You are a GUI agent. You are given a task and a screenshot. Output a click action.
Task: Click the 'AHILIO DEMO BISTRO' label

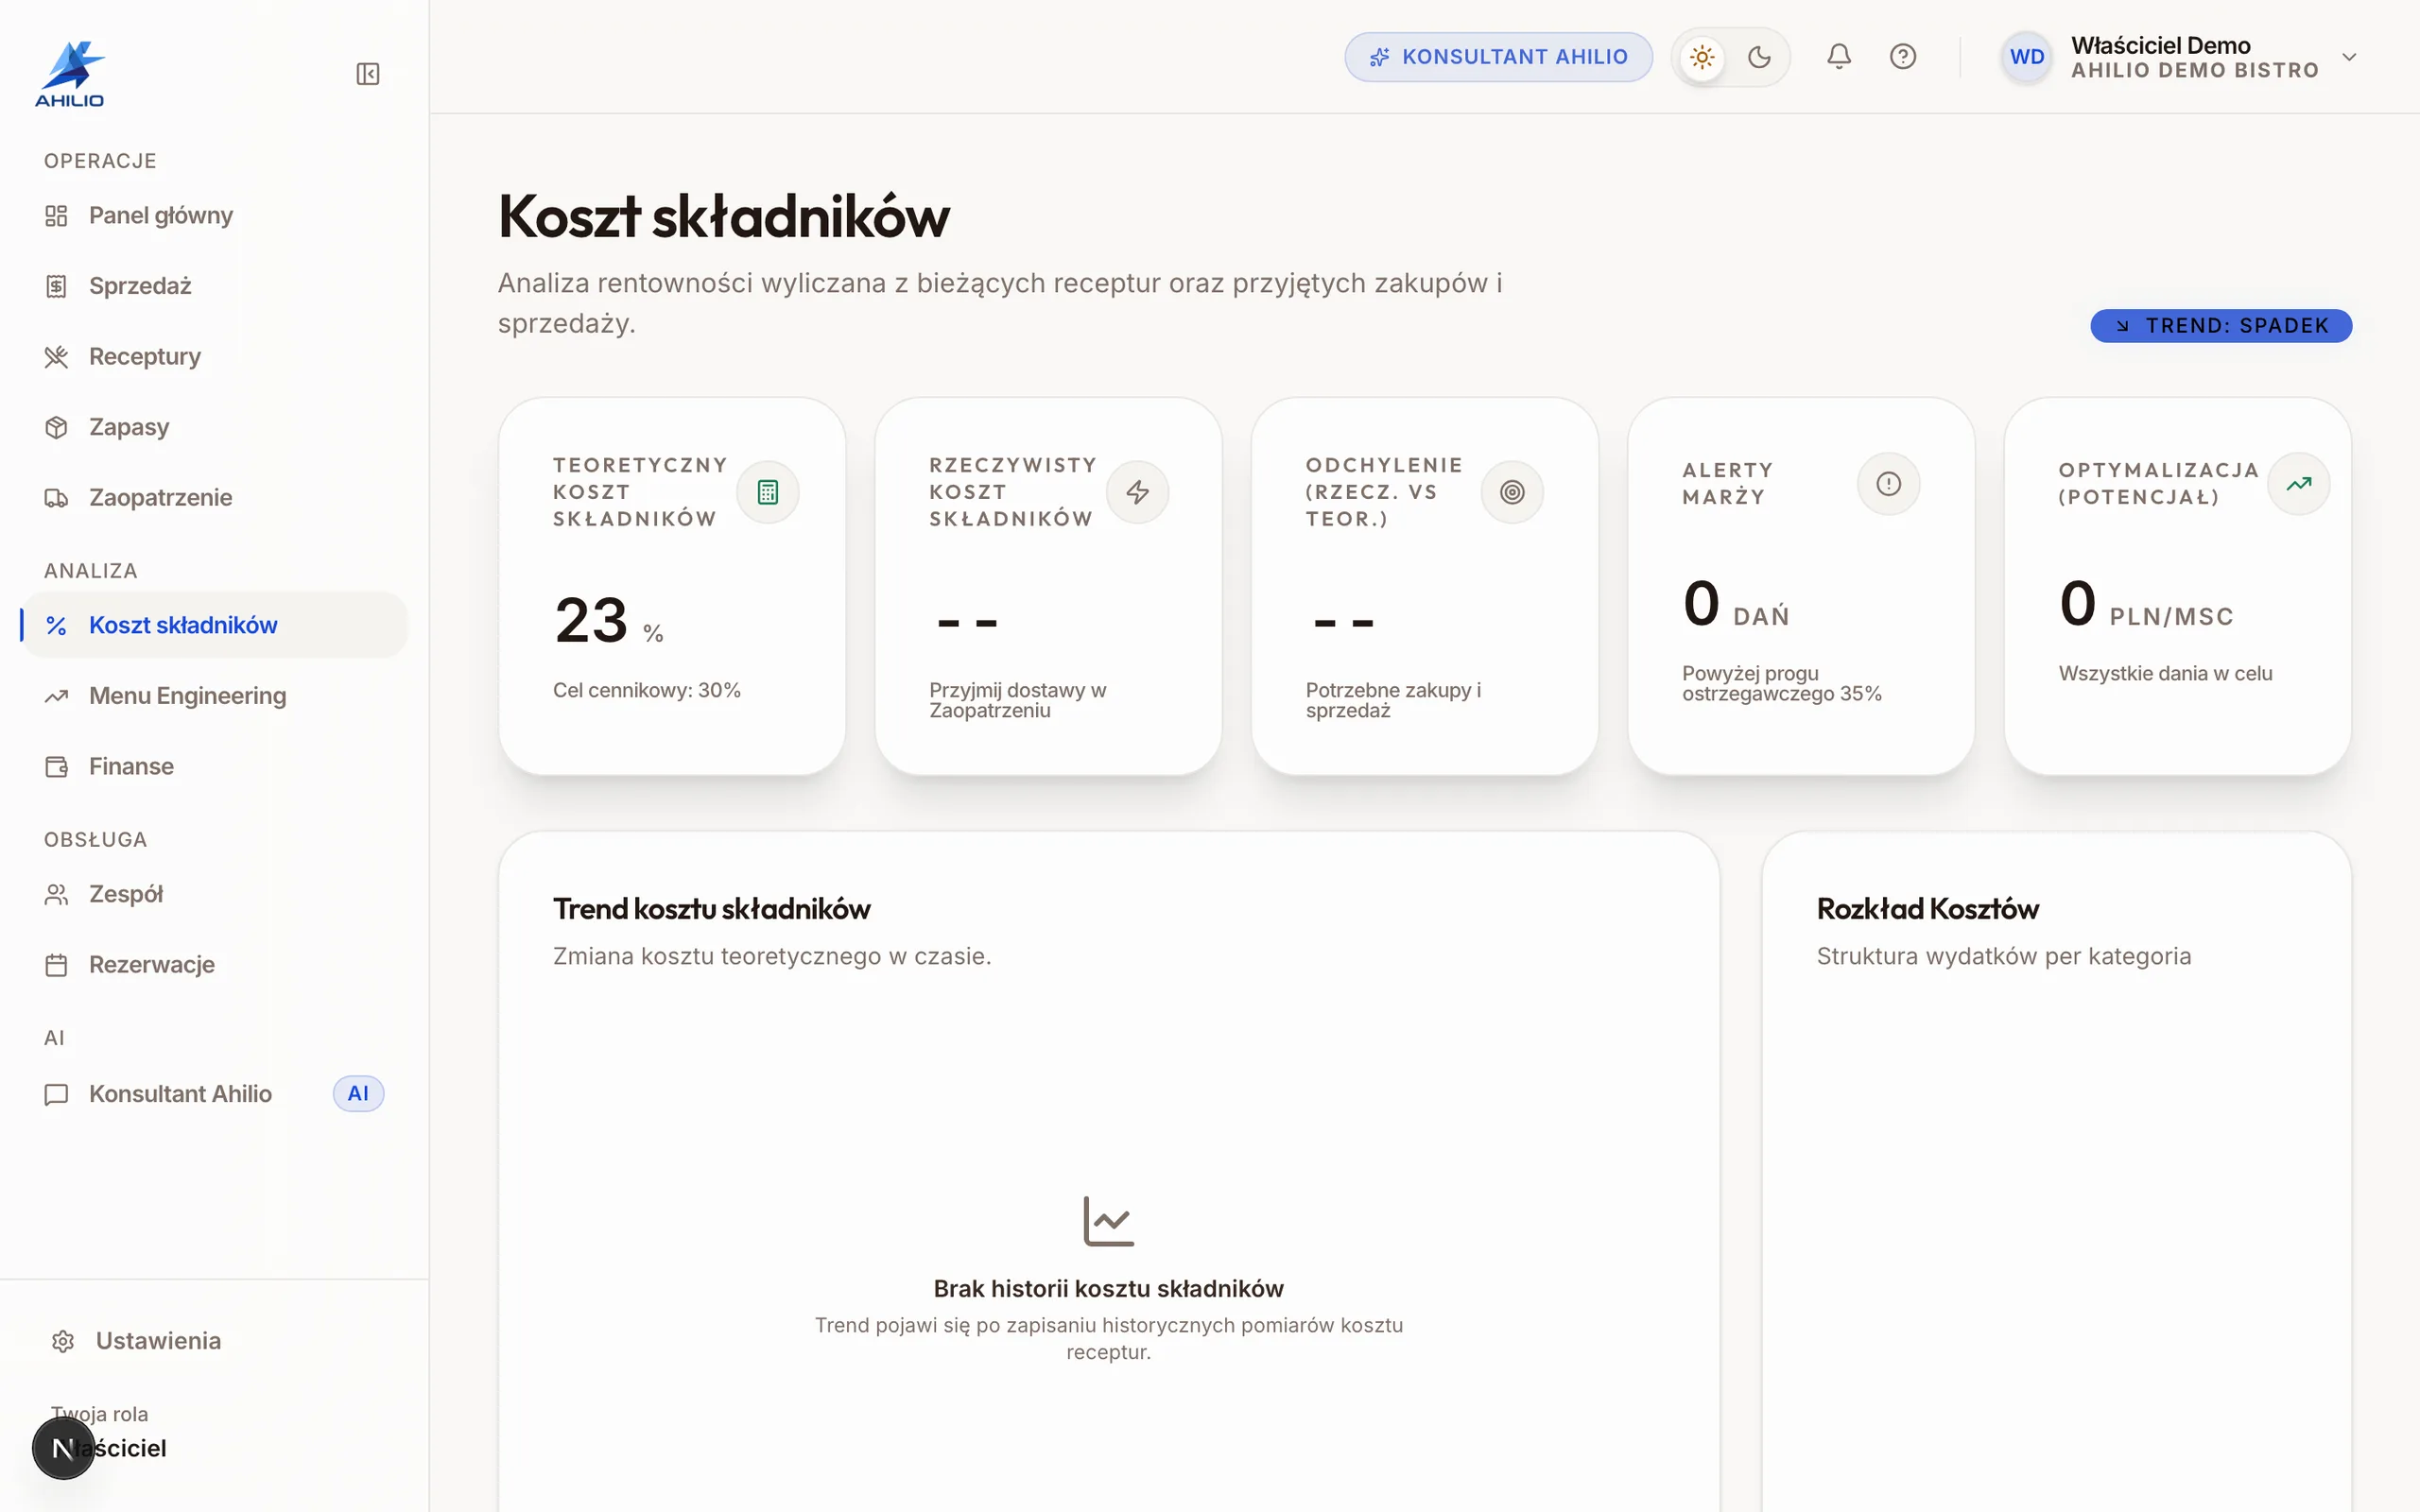[2195, 71]
